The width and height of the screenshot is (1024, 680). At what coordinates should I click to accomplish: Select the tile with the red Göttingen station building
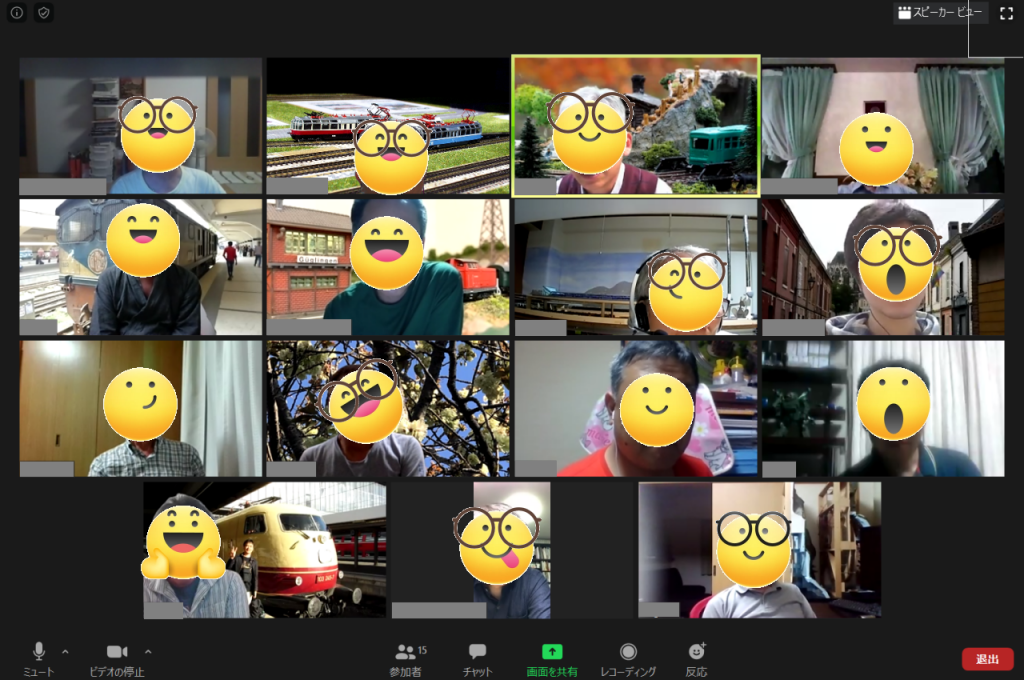coord(387,267)
